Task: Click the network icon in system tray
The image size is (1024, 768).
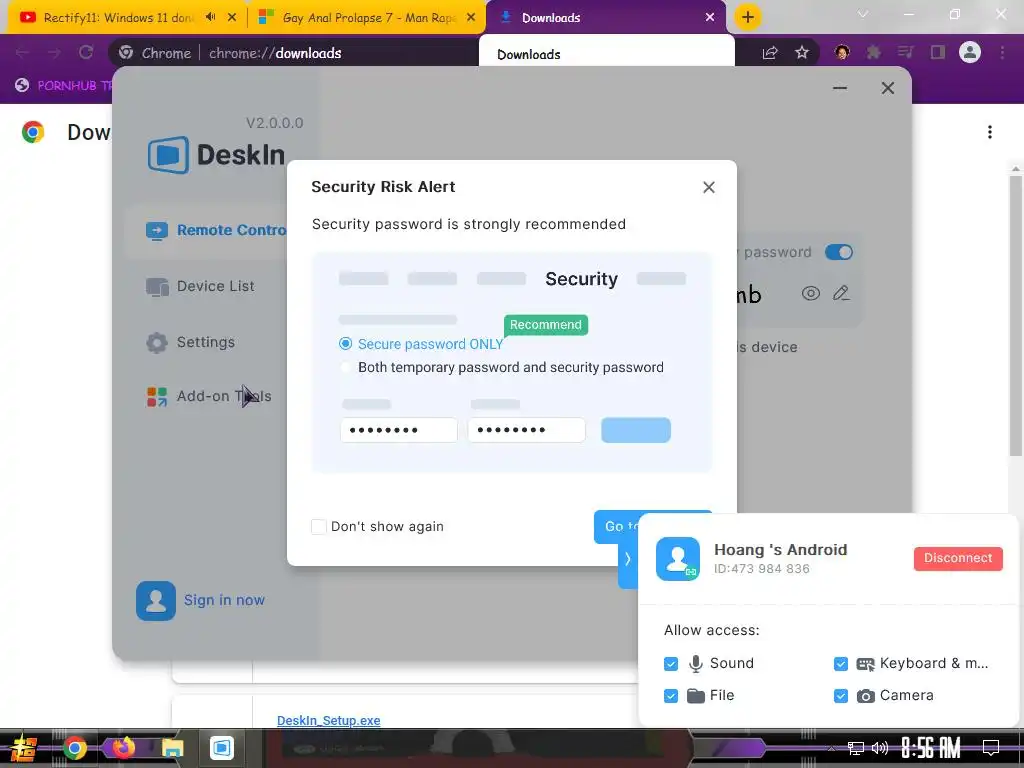Action: pos(856,748)
